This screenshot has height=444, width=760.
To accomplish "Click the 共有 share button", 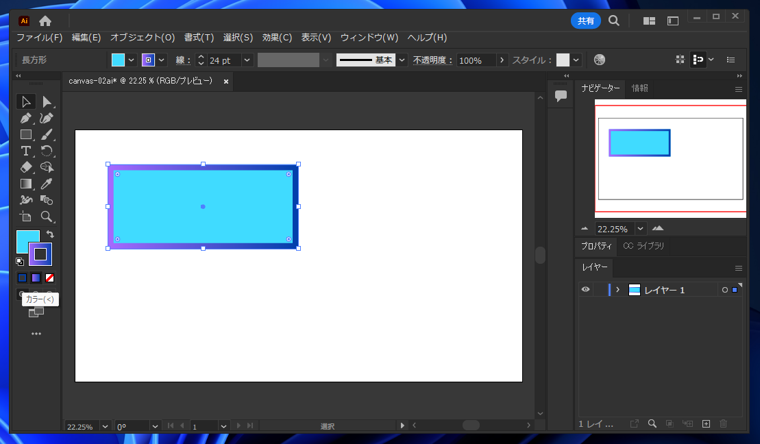I will click(x=586, y=21).
